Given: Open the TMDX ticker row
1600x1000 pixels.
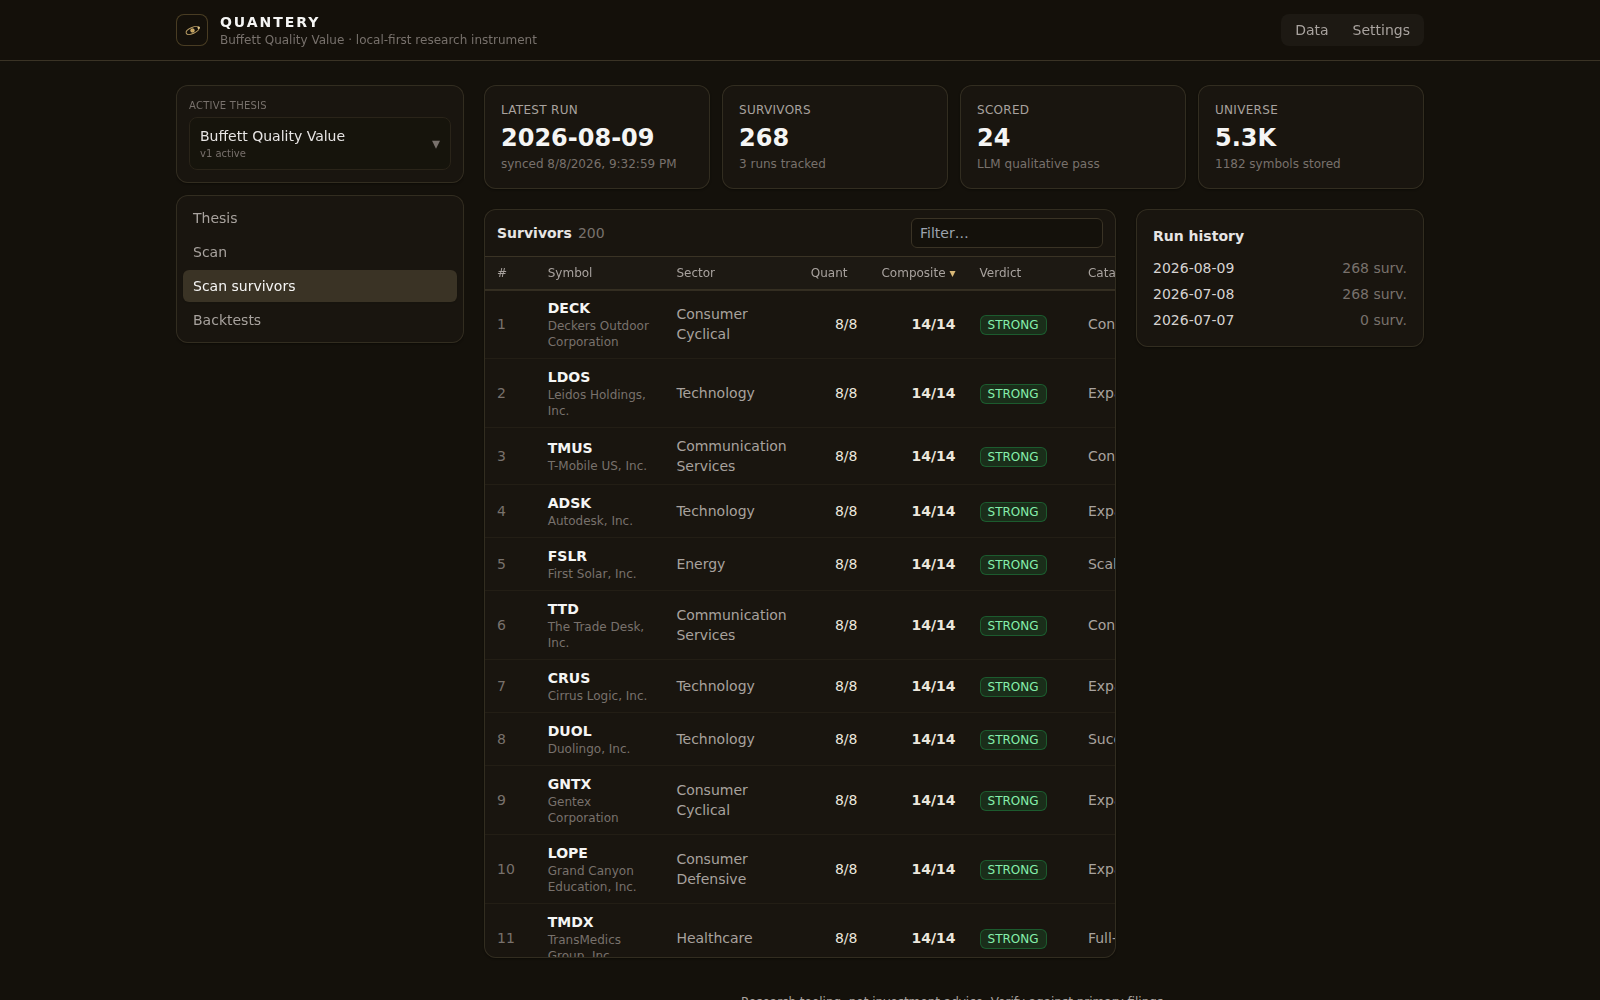Looking at the screenshot, I should (x=799, y=931).
